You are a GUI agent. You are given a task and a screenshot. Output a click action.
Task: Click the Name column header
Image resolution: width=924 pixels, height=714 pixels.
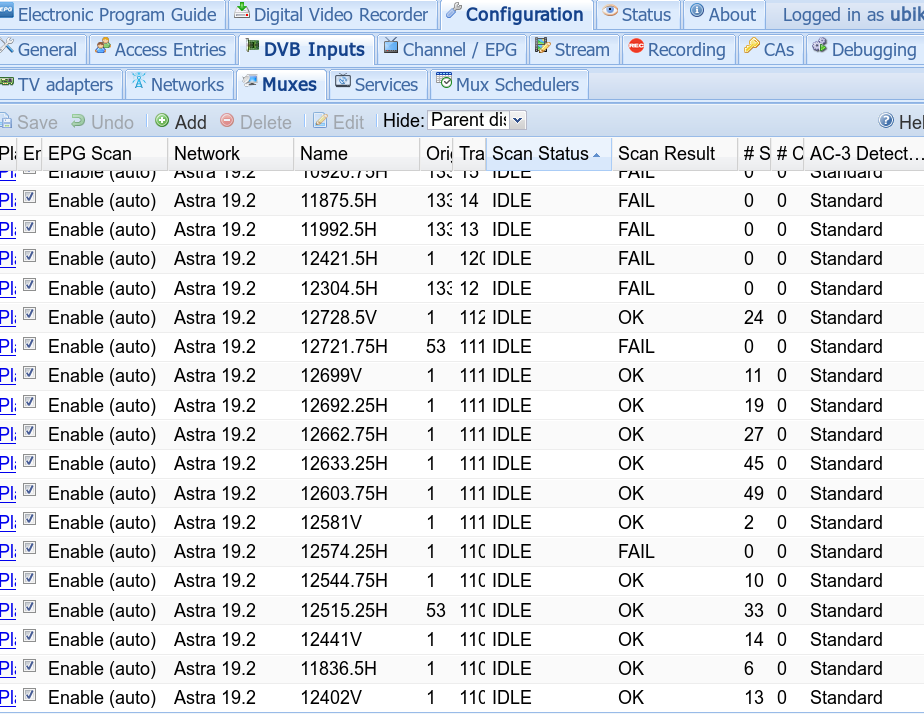coord(357,154)
